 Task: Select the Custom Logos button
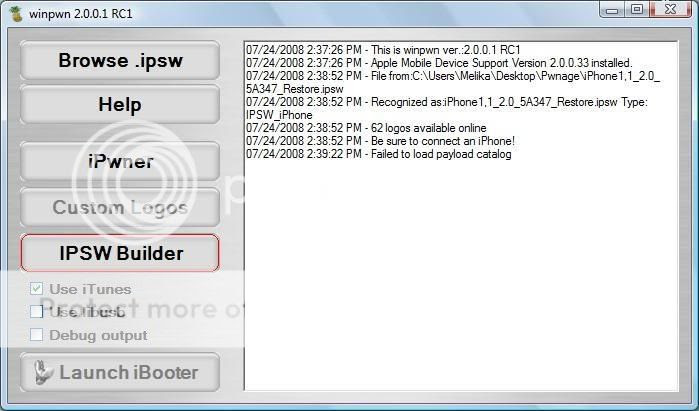pos(120,207)
